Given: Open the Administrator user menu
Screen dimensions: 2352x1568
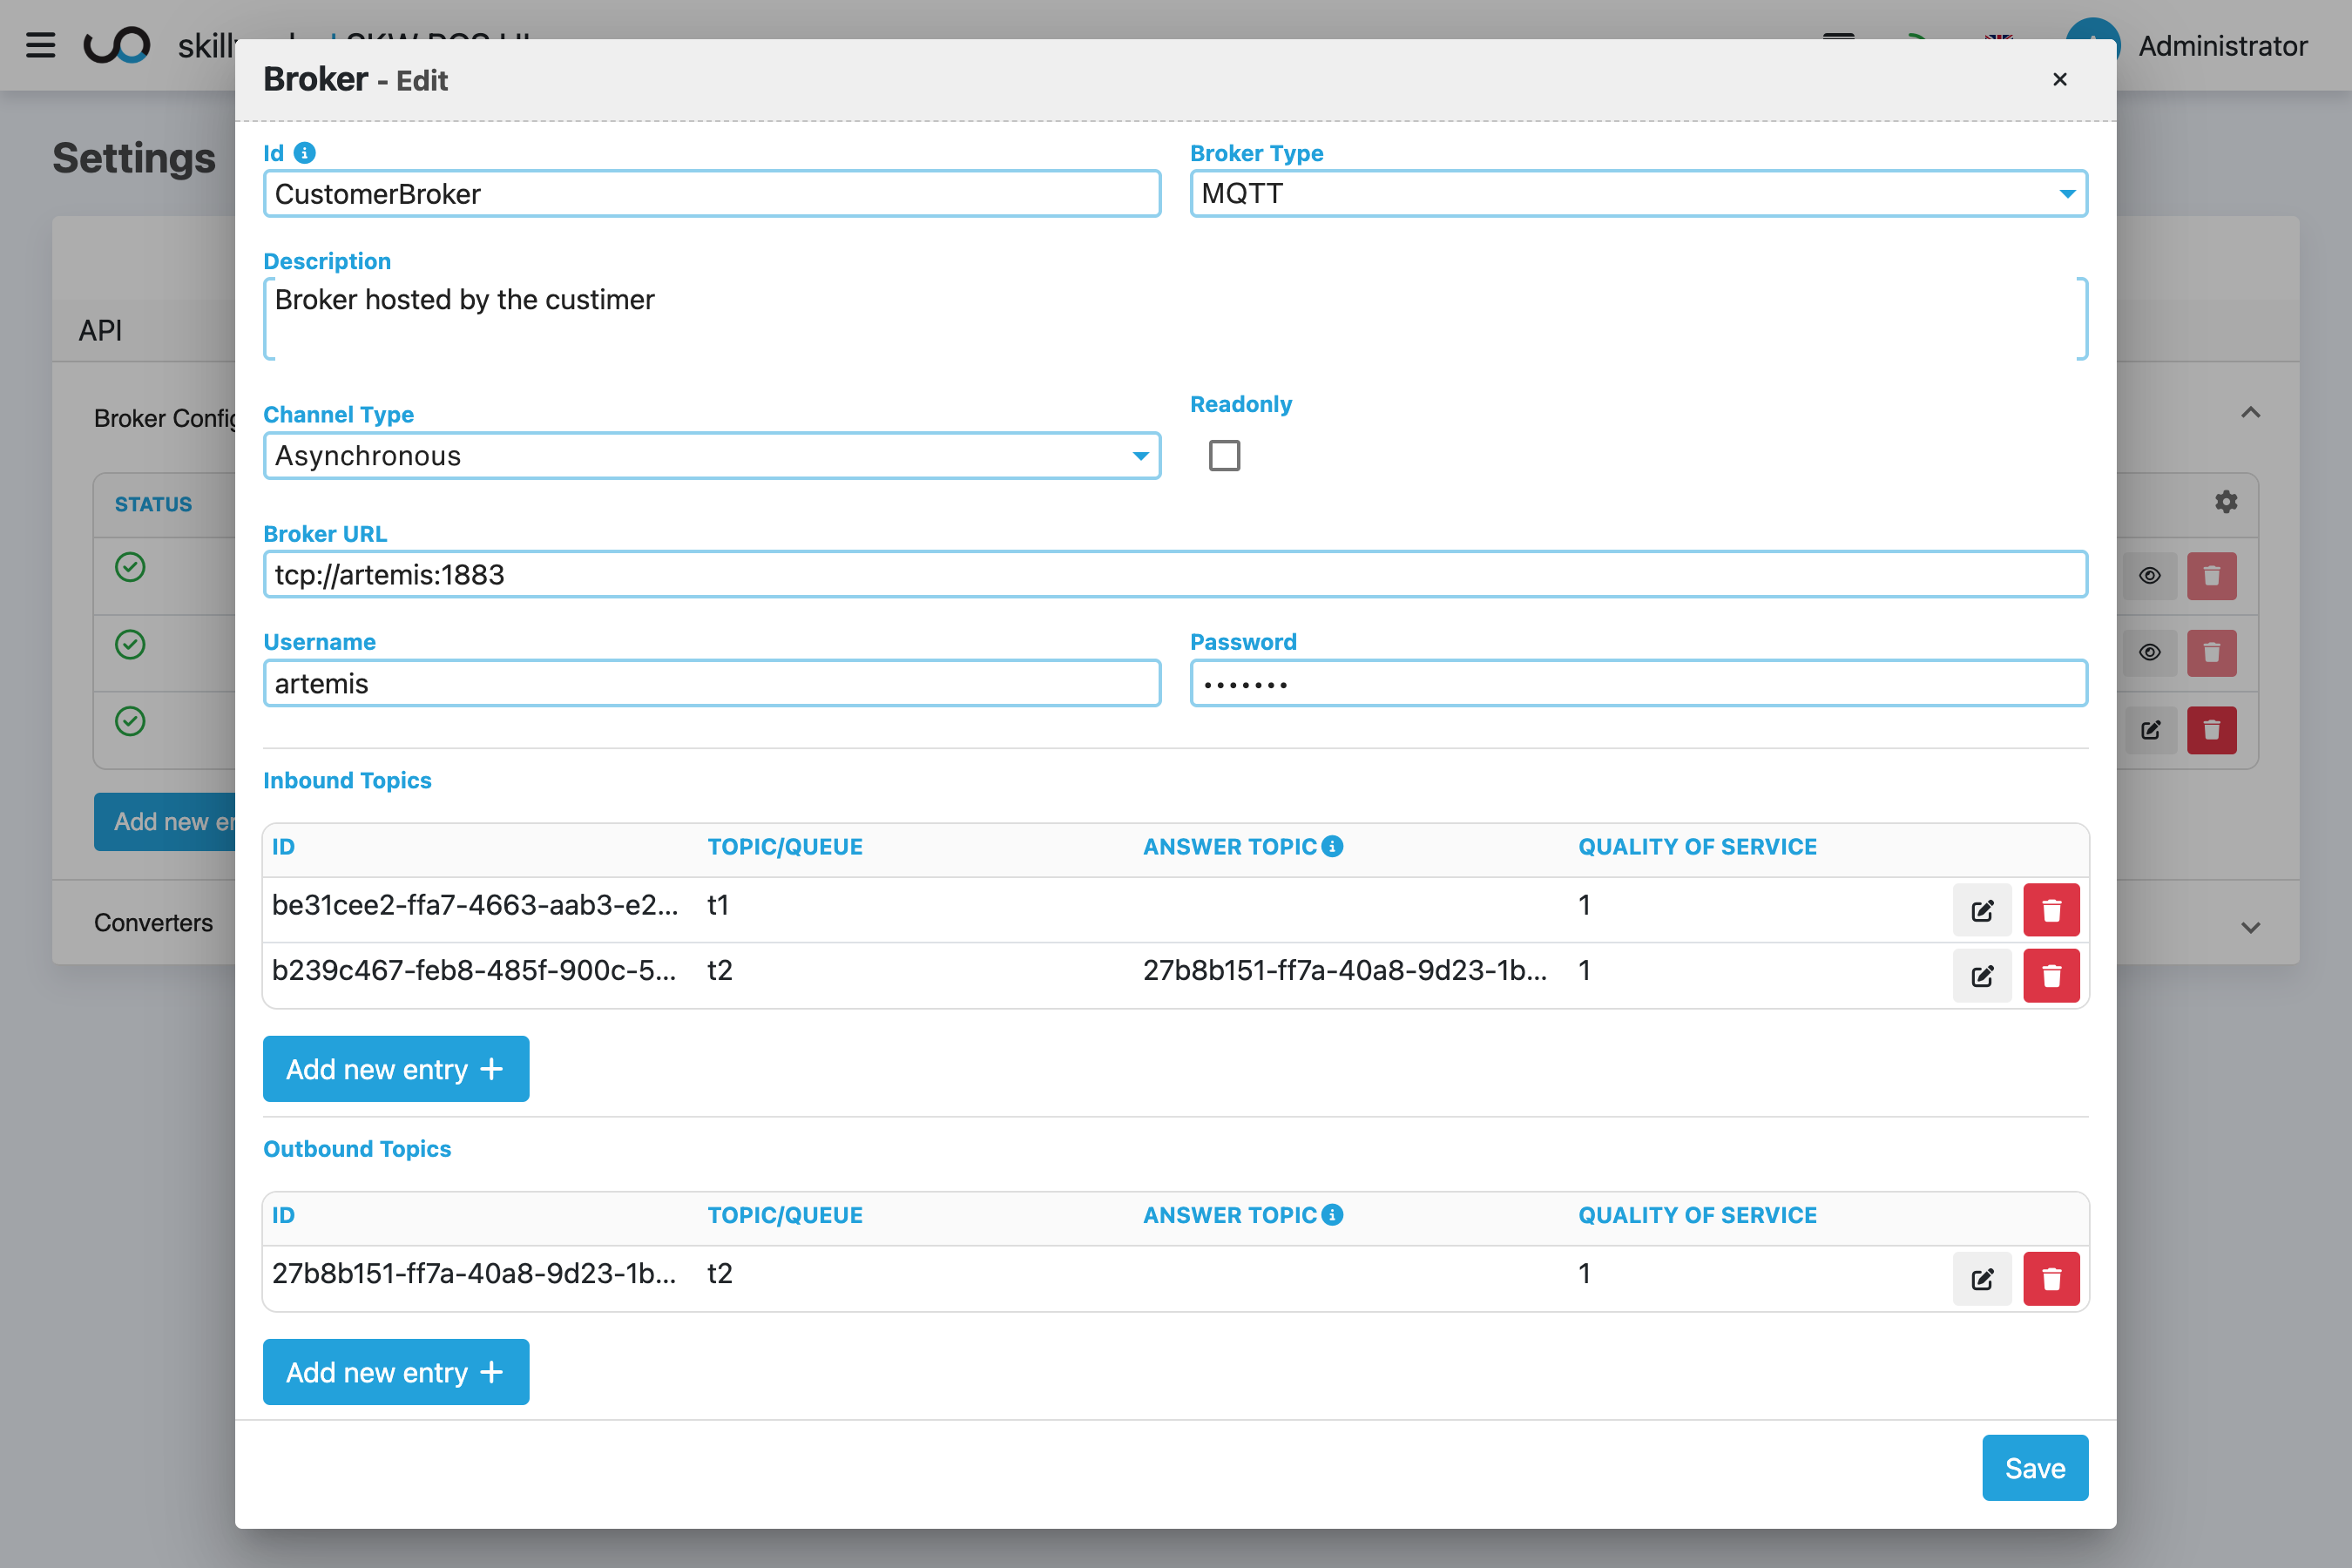Looking at the screenshot, I should 2222,45.
